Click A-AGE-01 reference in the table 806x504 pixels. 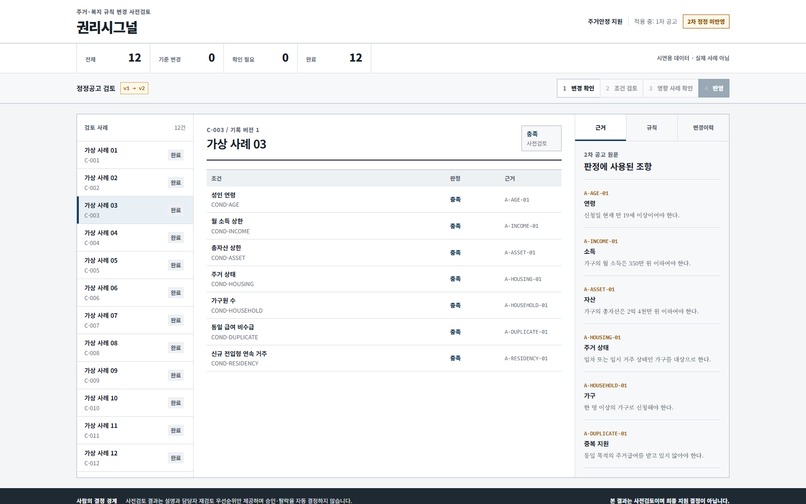pos(517,200)
